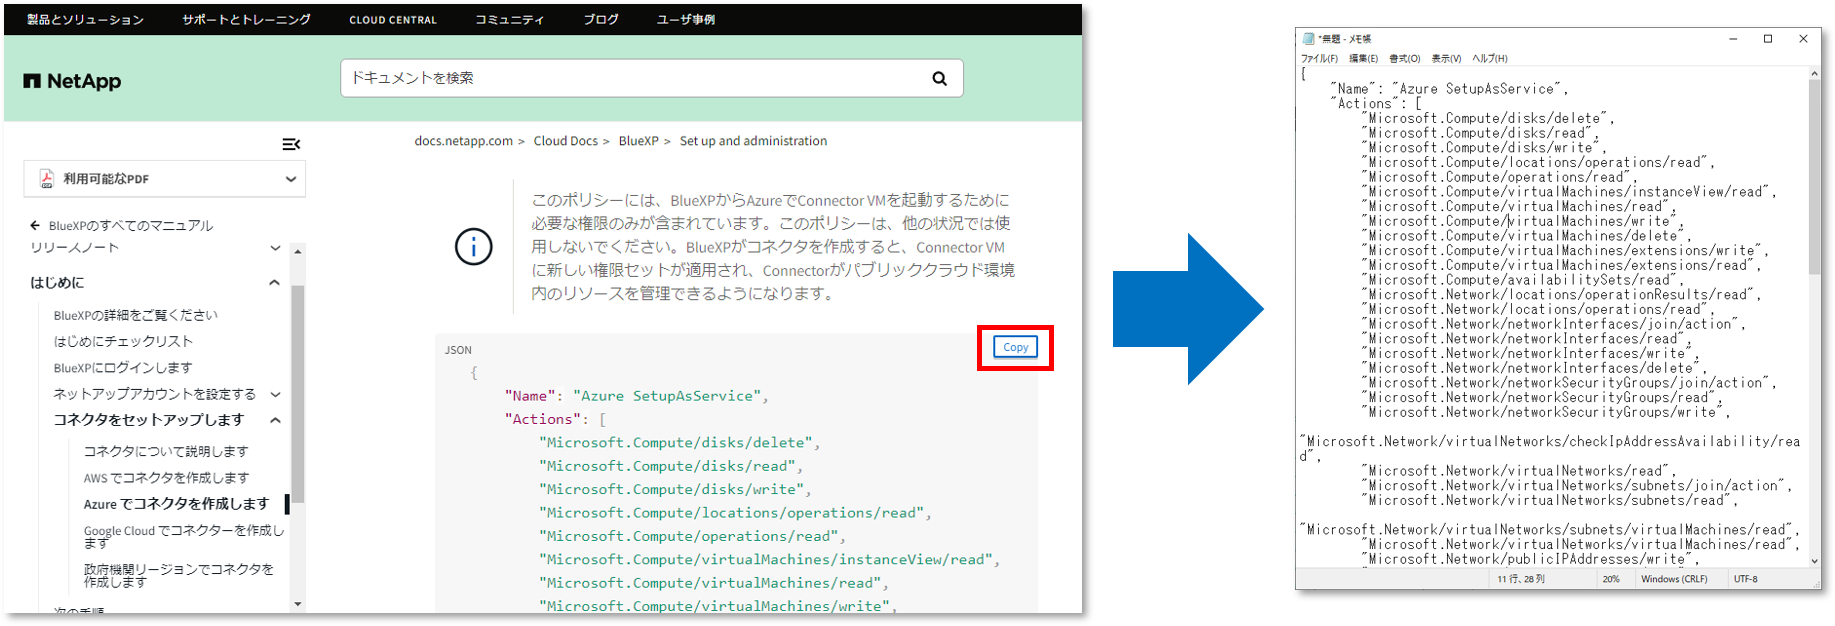Screen dimensions: 1835x626
Task: Open コネクタについて説明します page
Action: click(166, 452)
